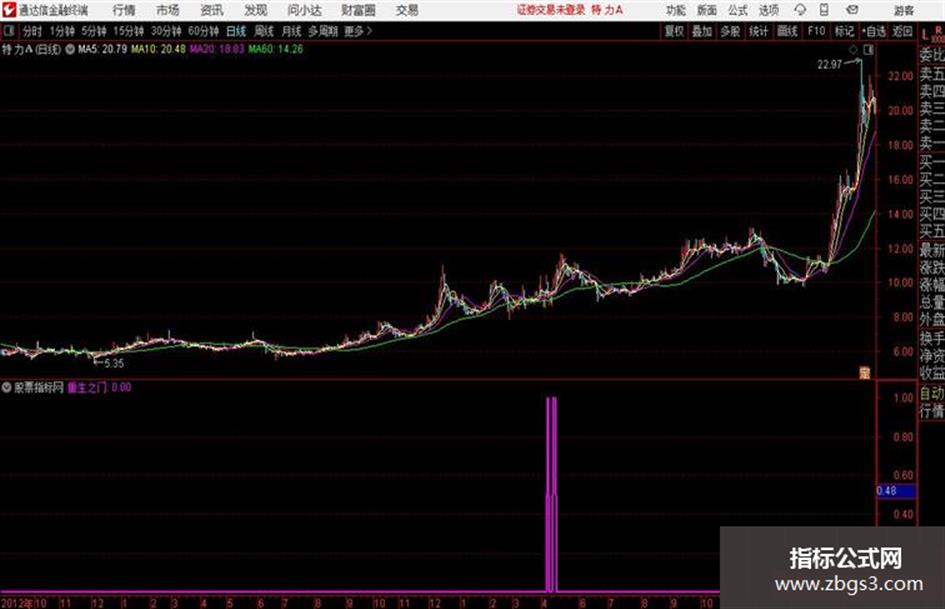Viewport: 945px width, 609px height.
Task: Open the 财富圈 menu
Action: coord(358,10)
